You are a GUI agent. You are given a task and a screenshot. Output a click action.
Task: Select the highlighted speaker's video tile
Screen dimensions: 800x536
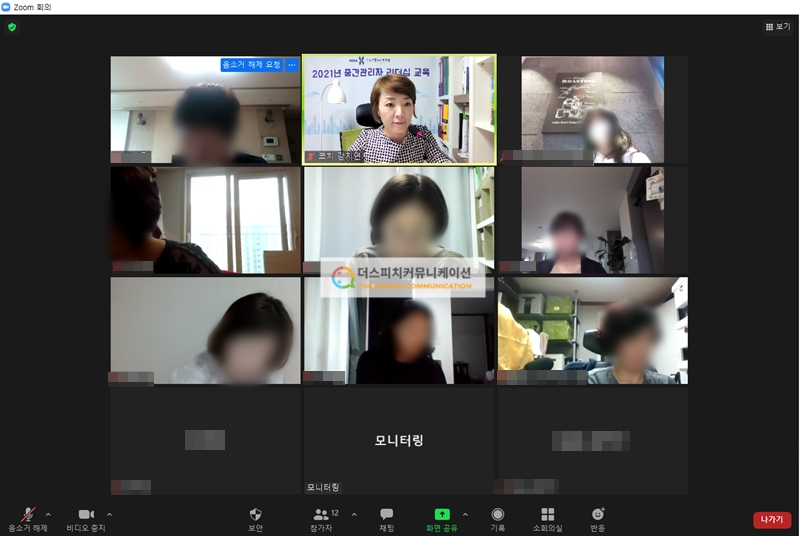(x=399, y=110)
